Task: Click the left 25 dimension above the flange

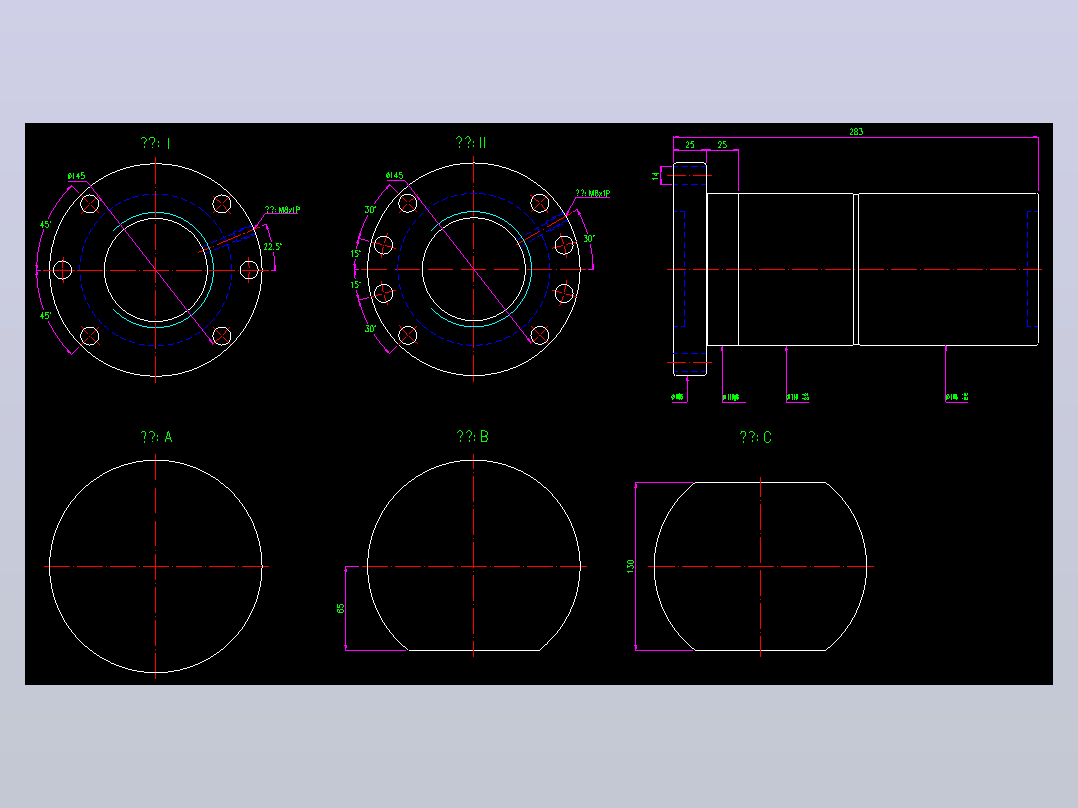Action: 690,144
